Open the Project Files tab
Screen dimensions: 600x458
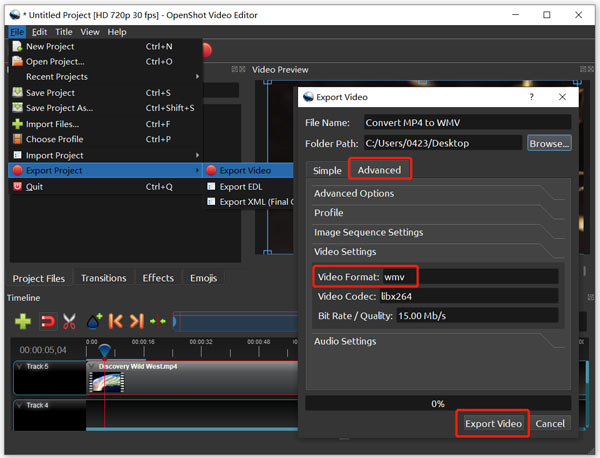coord(39,278)
